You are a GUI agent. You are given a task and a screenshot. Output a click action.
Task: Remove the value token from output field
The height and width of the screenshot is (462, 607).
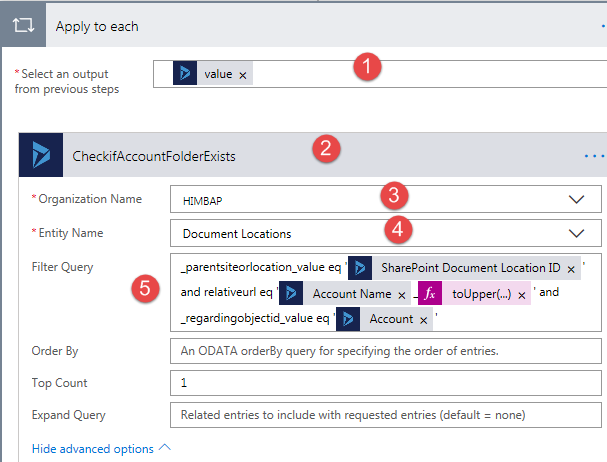243,75
